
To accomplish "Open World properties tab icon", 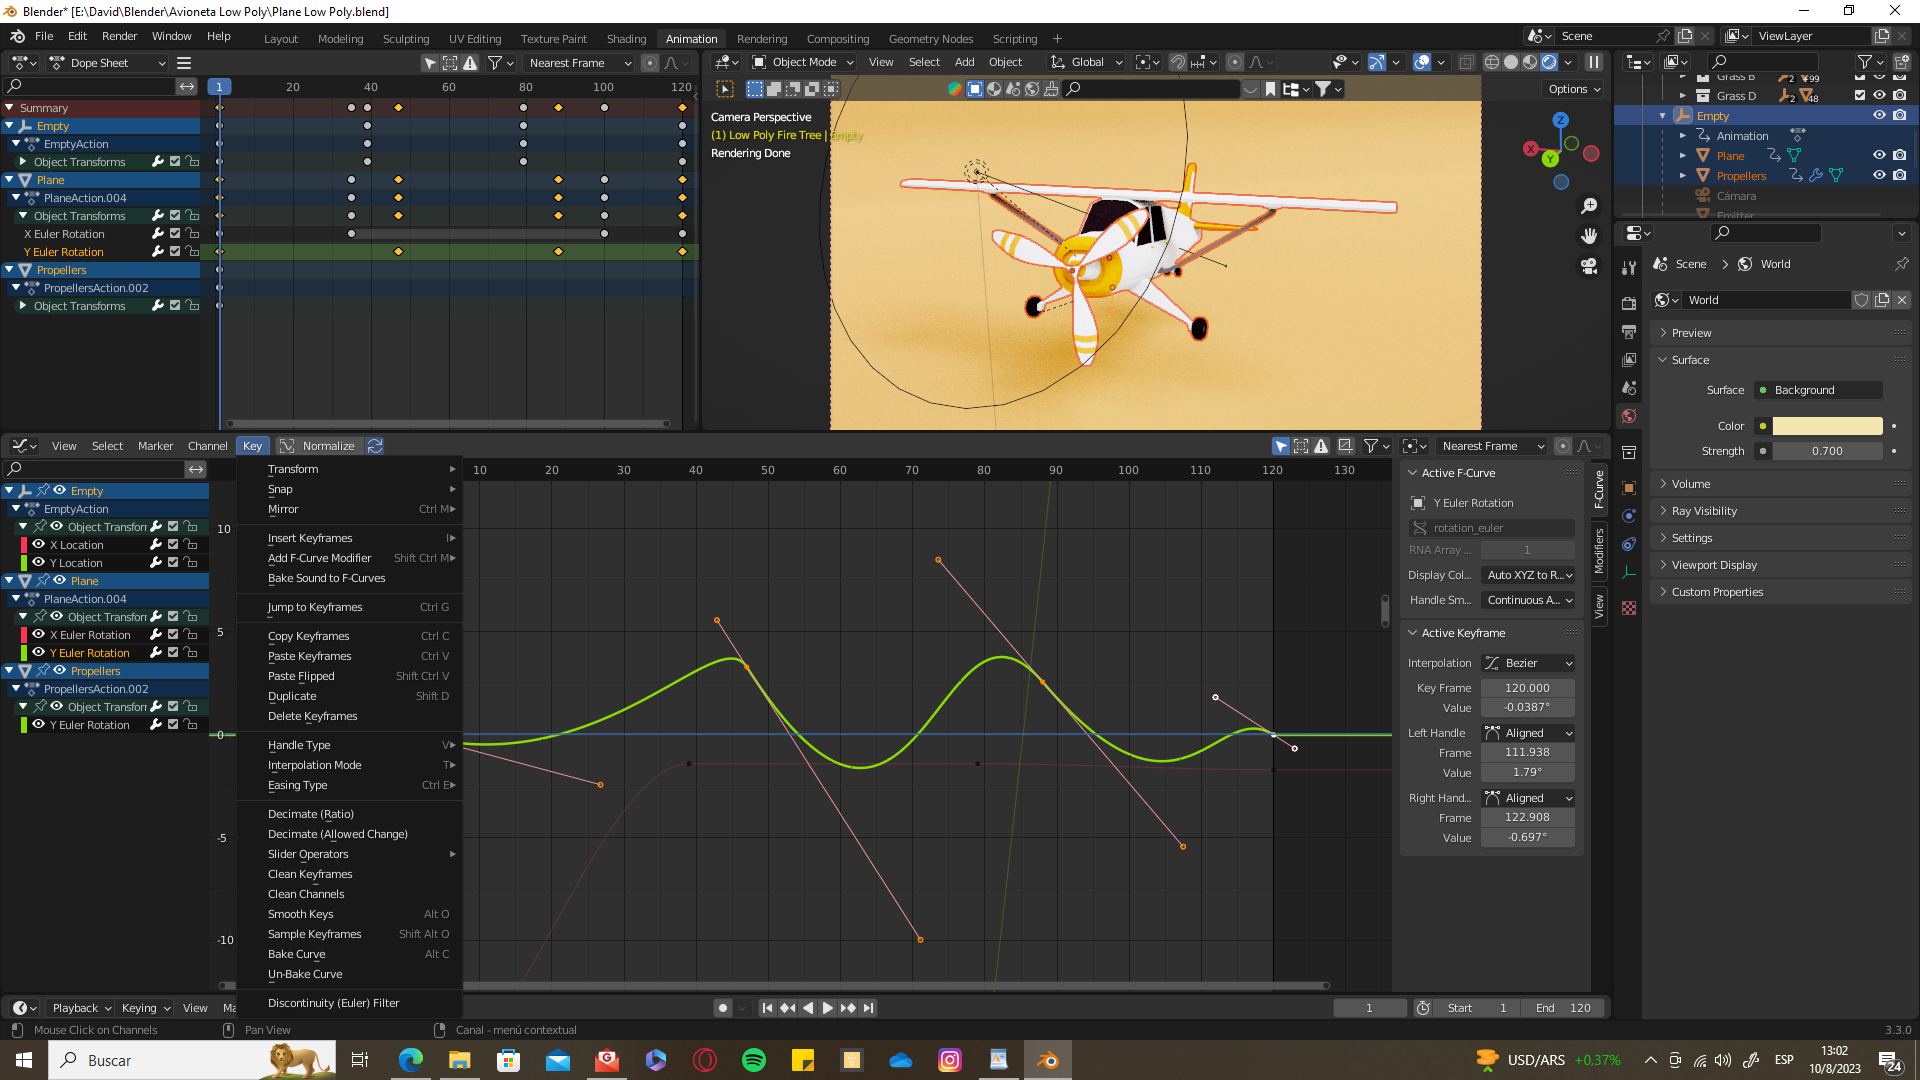I will click(1629, 416).
